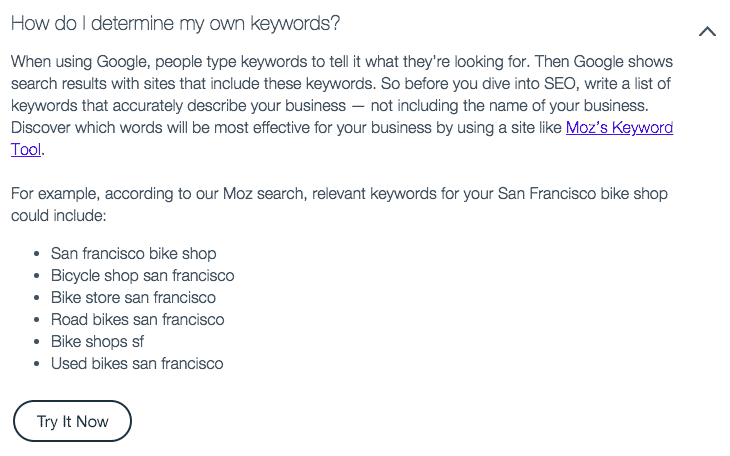Viewport: 730px width, 456px height.
Task: Select the "Road bikes san francisco" list item
Action: (x=137, y=320)
